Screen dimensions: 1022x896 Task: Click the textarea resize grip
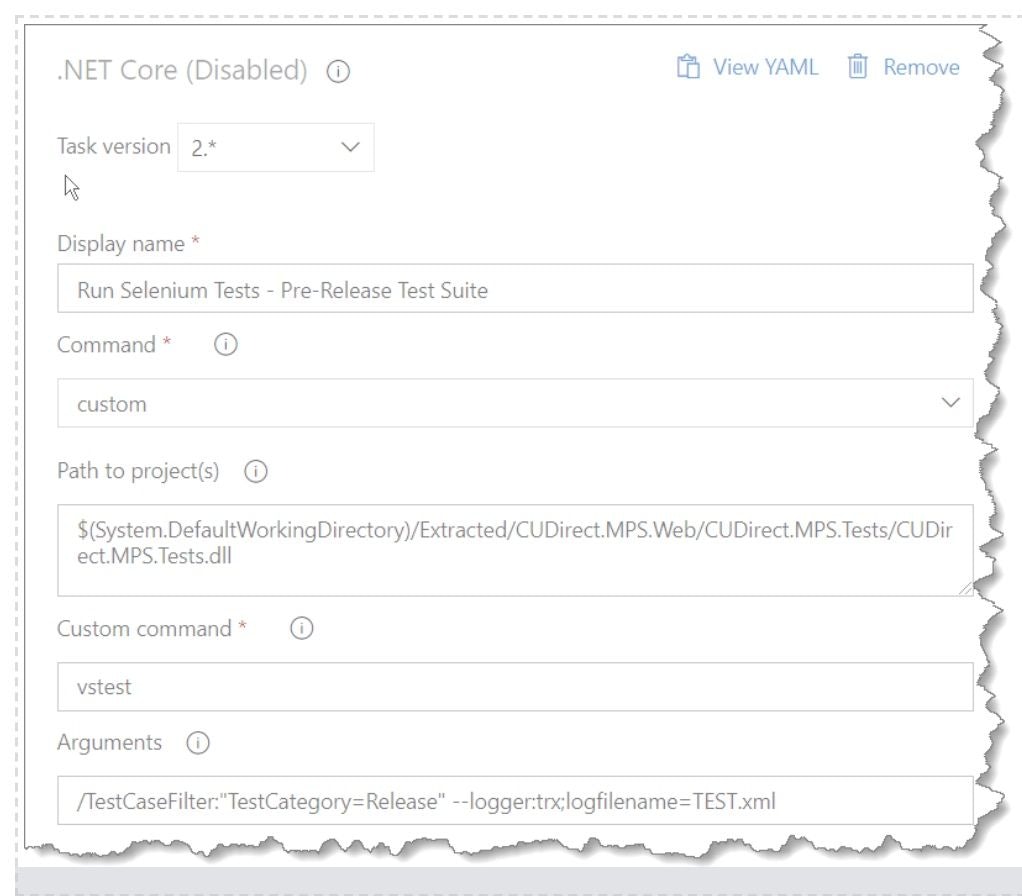pyautogui.click(x=966, y=588)
